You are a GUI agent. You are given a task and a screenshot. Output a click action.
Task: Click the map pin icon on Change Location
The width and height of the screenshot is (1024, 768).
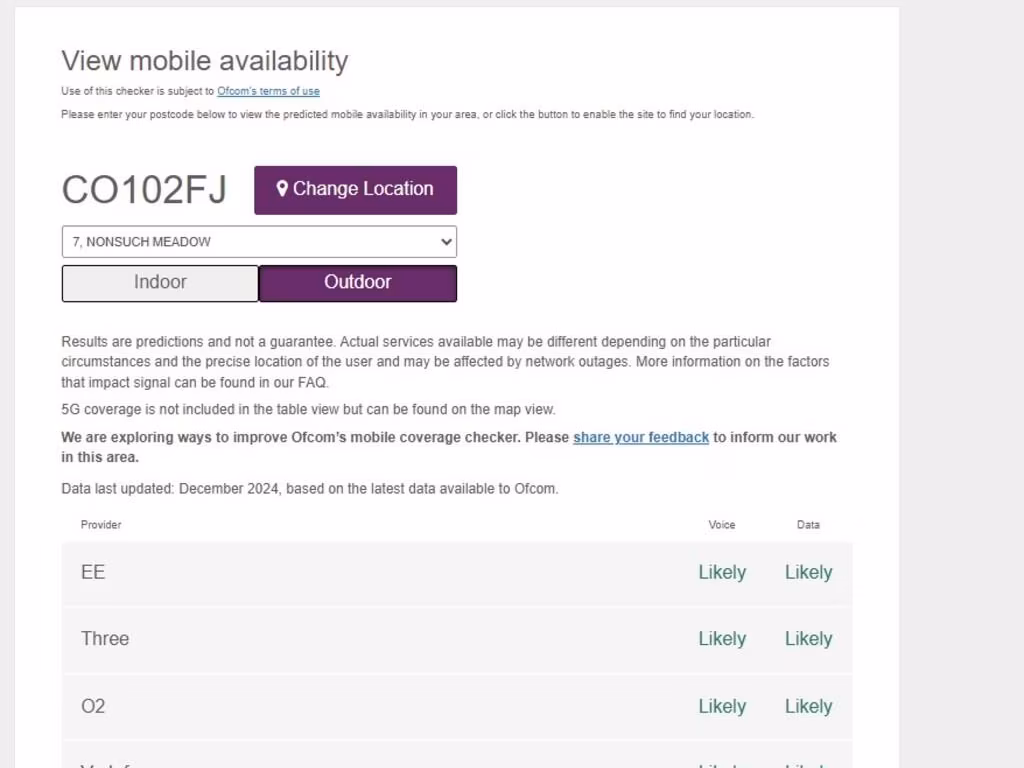pos(282,189)
